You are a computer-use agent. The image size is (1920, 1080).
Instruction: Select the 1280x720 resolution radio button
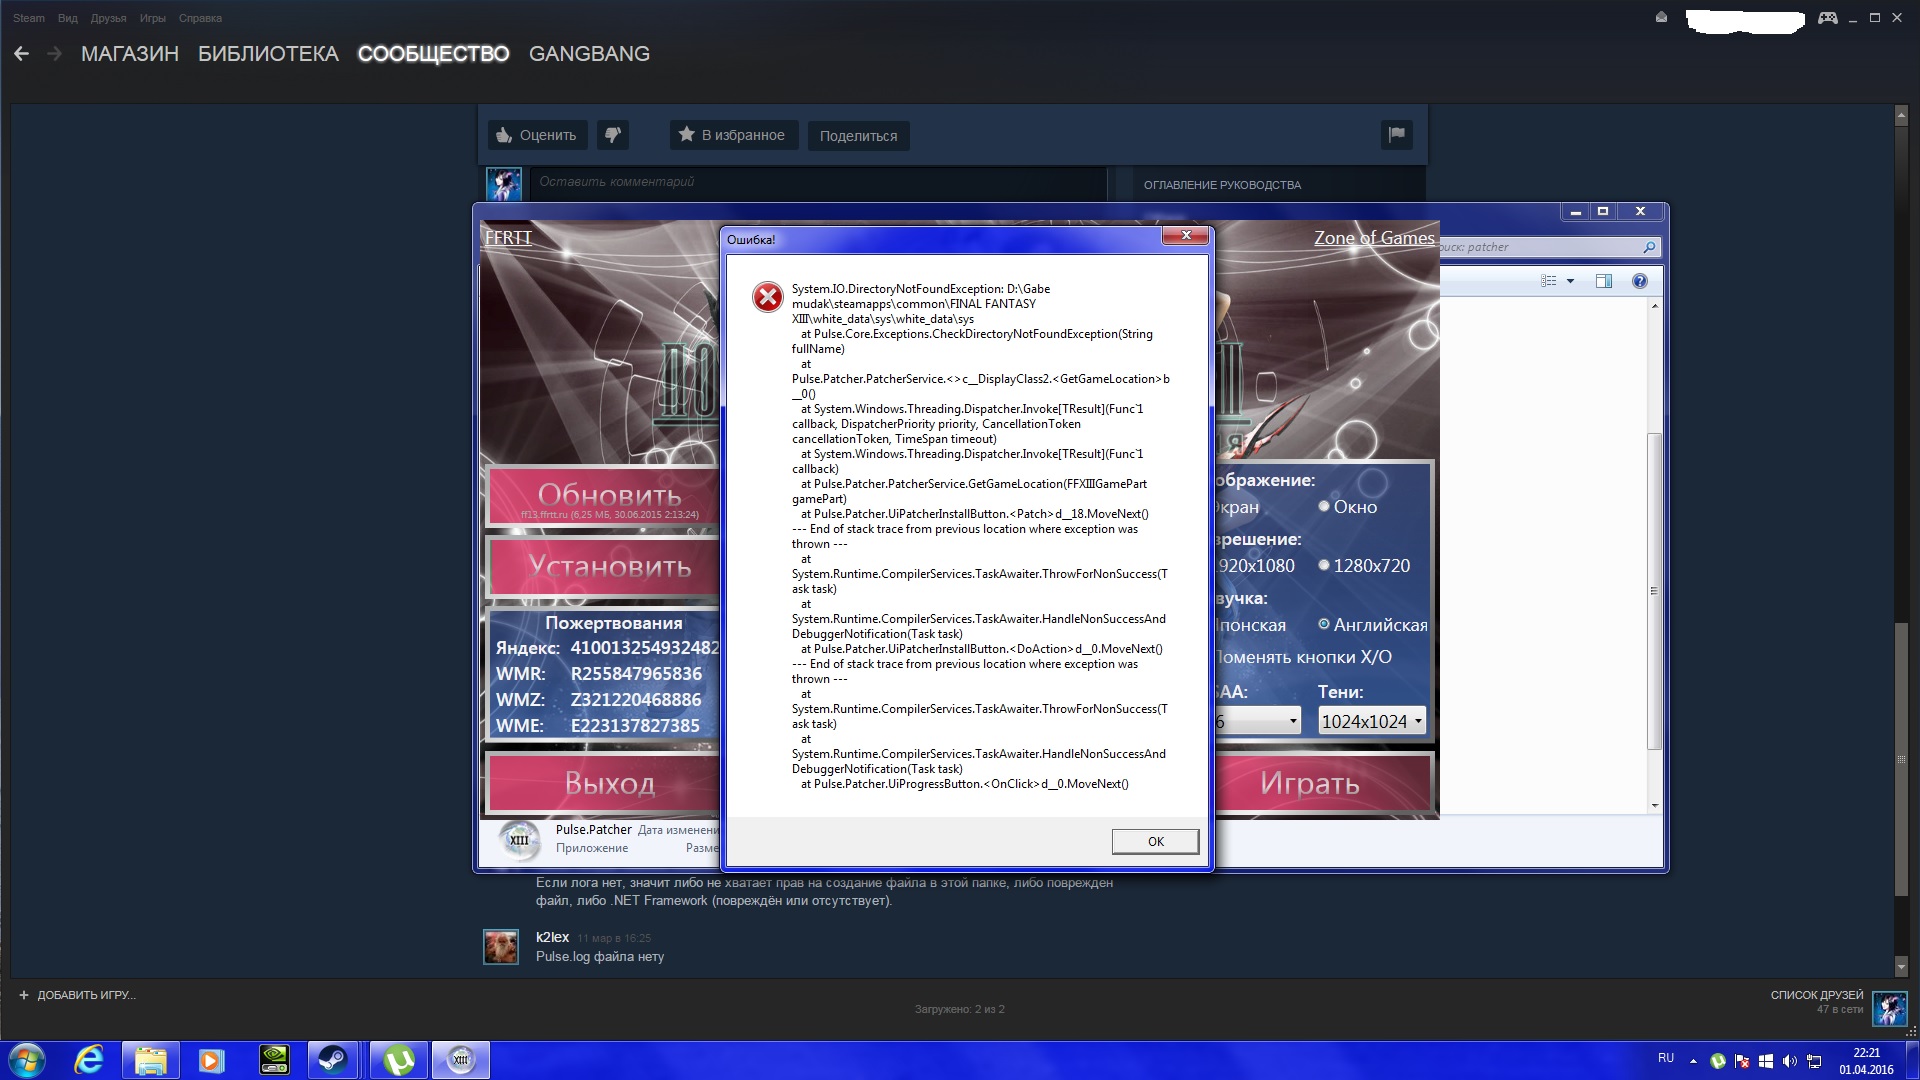(1324, 565)
